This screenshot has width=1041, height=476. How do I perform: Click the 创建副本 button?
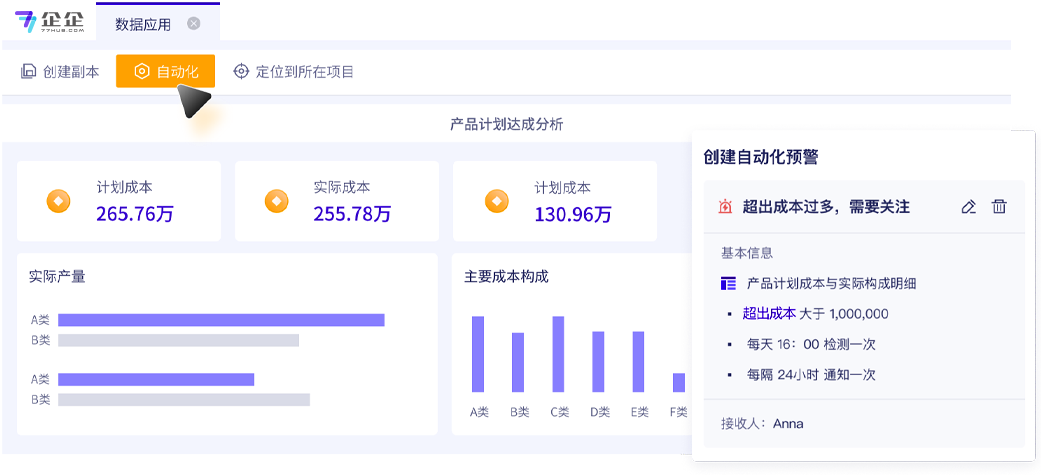[x=60, y=72]
